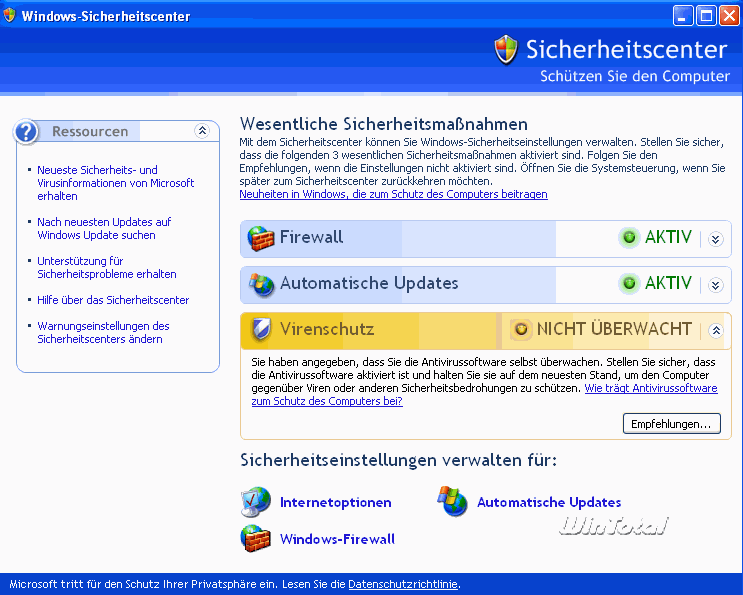Click the green AKTIV indicator for Automatische Updates
This screenshot has width=743, height=595.
click(x=629, y=283)
